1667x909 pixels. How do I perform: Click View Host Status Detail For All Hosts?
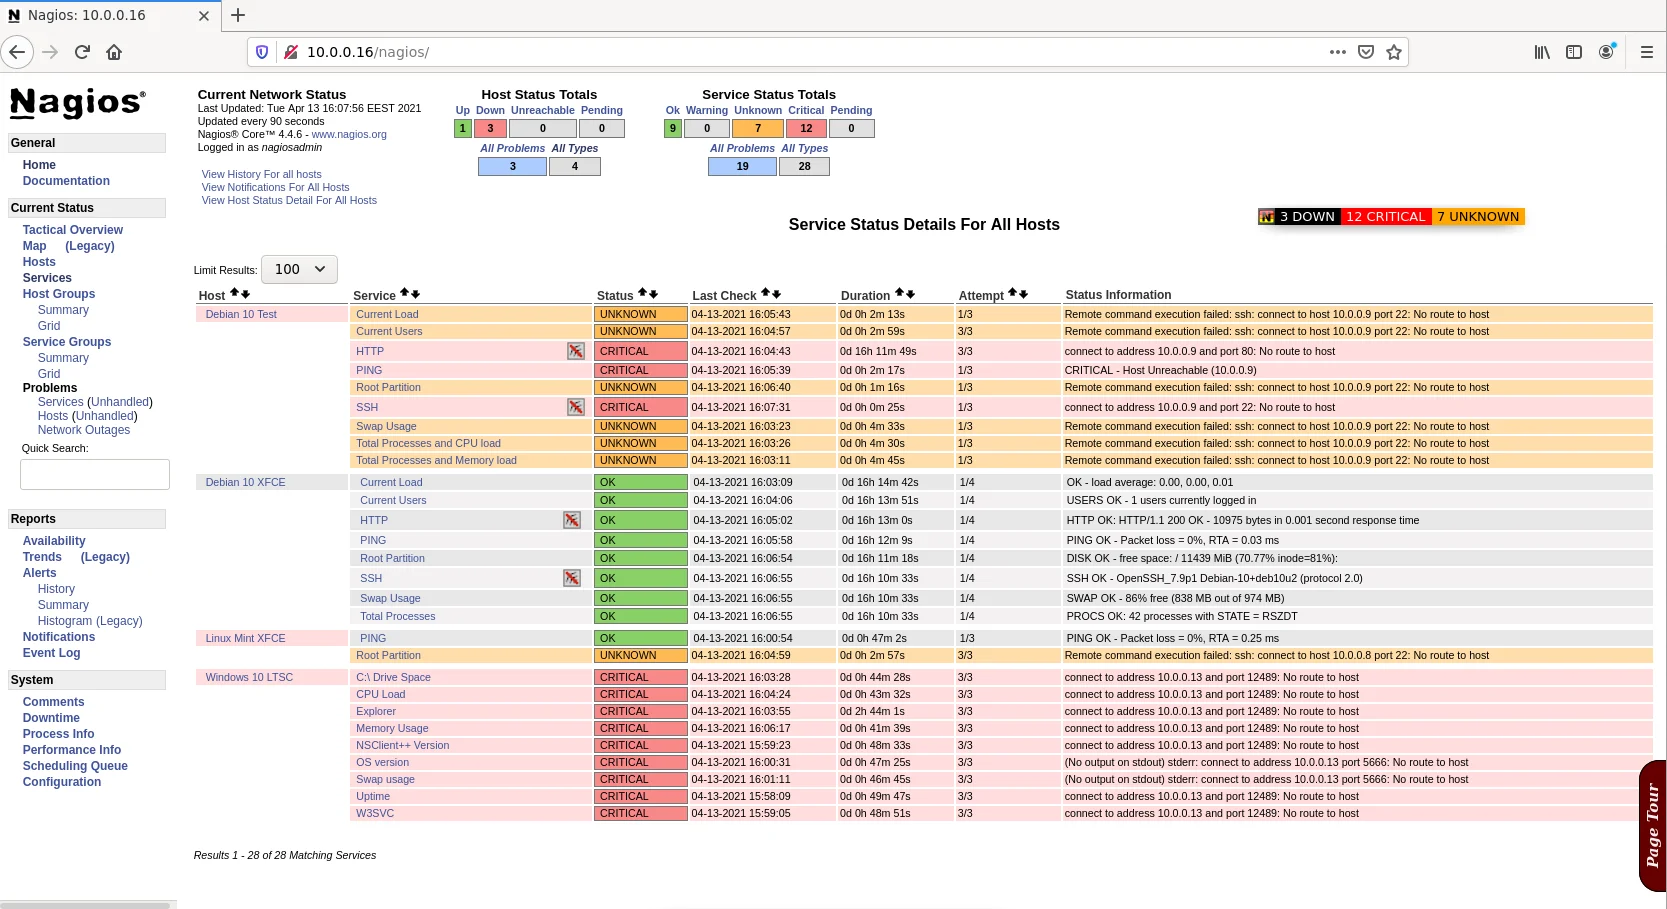coord(289,200)
